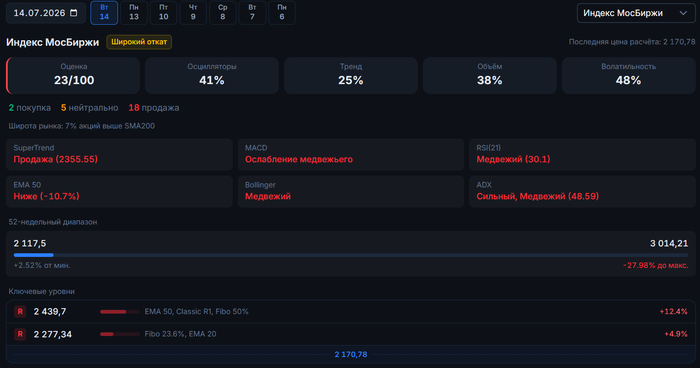Open the Осцилляторы 41% card
The height and width of the screenshot is (368, 700).
pos(212,75)
